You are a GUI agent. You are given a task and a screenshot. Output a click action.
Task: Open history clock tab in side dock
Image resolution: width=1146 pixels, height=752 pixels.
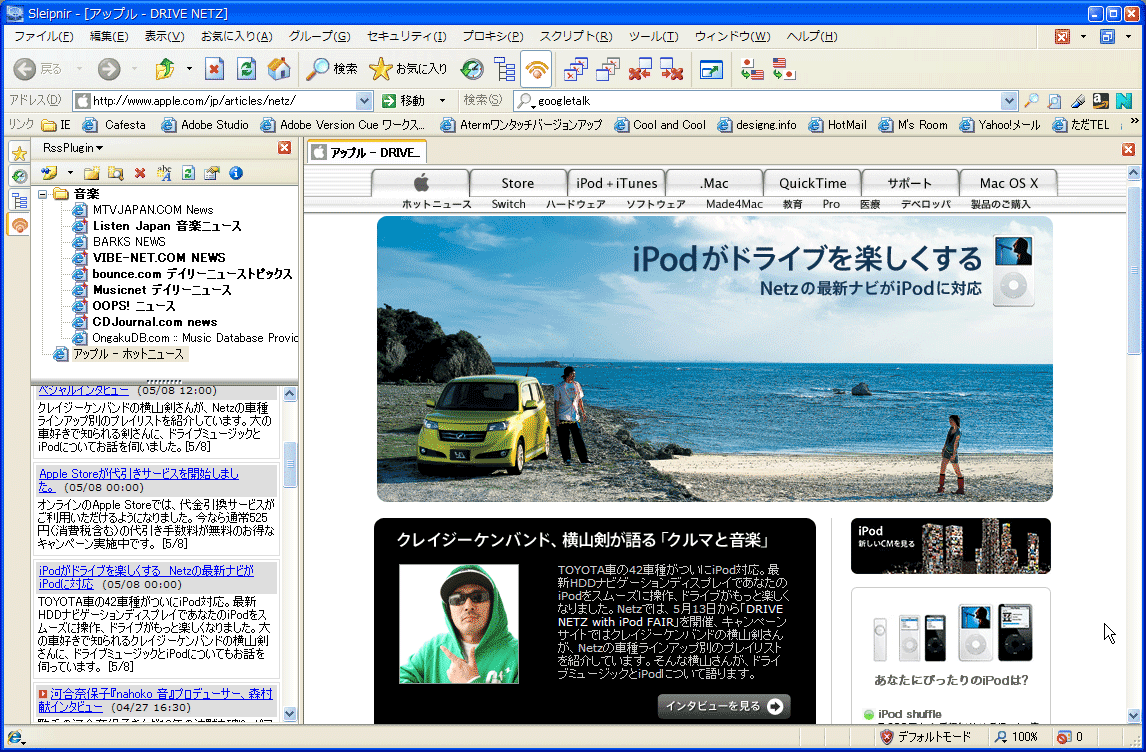click(19, 176)
